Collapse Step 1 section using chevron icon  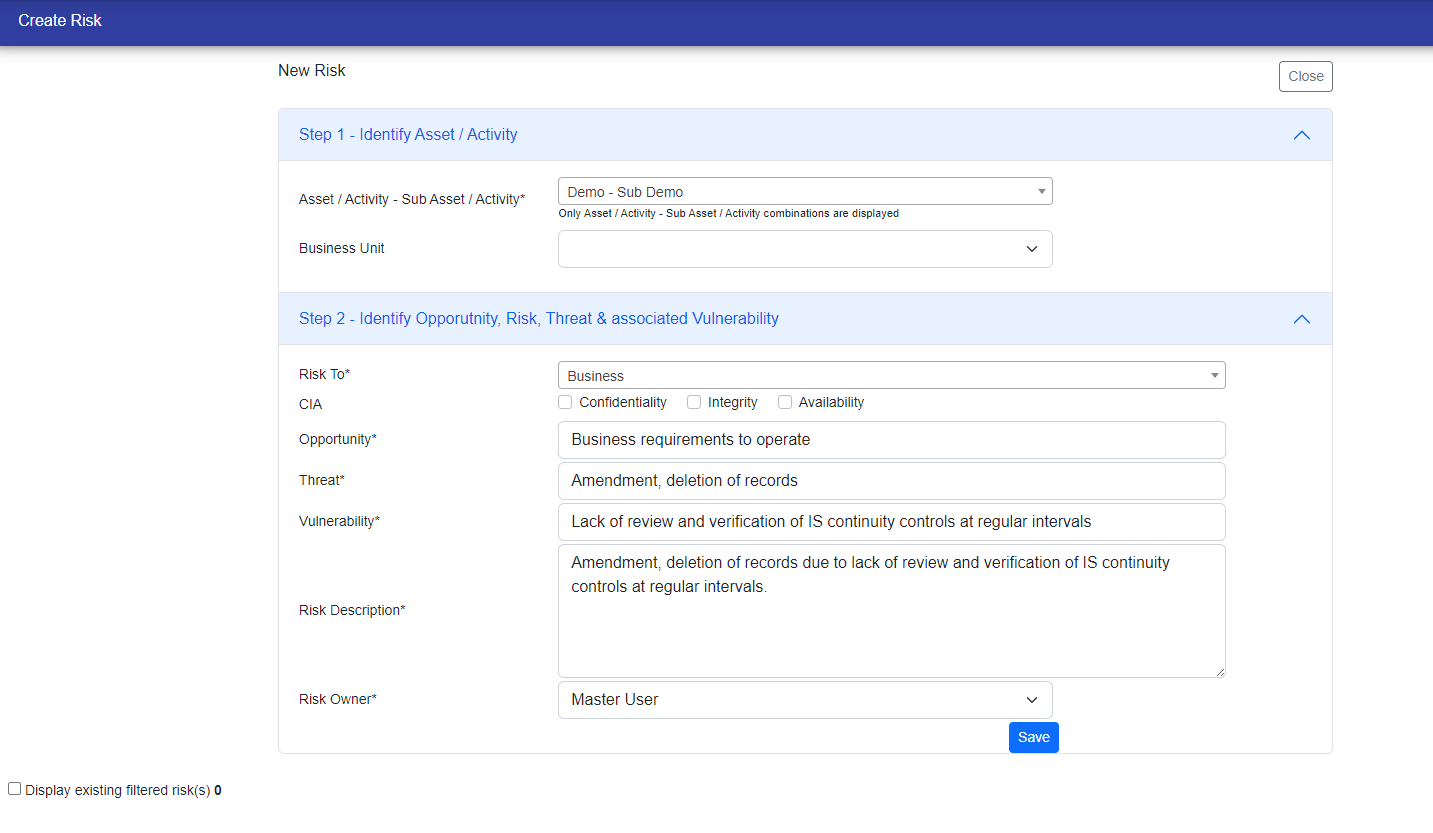coord(1301,135)
